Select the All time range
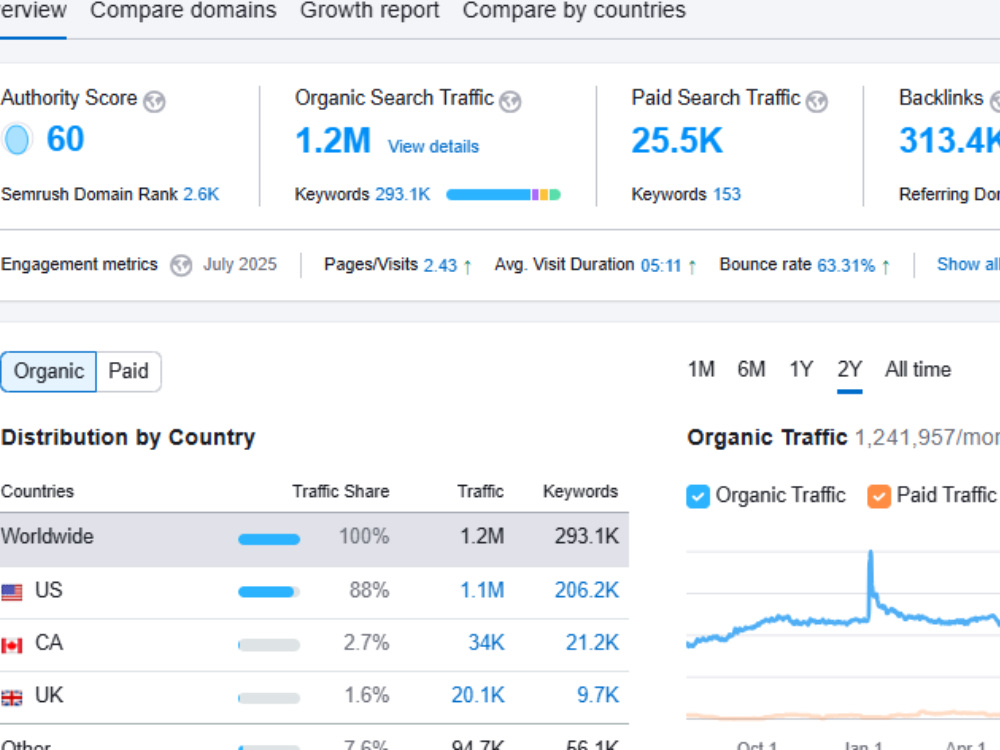 pyautogui.click(x=918, y=369)
